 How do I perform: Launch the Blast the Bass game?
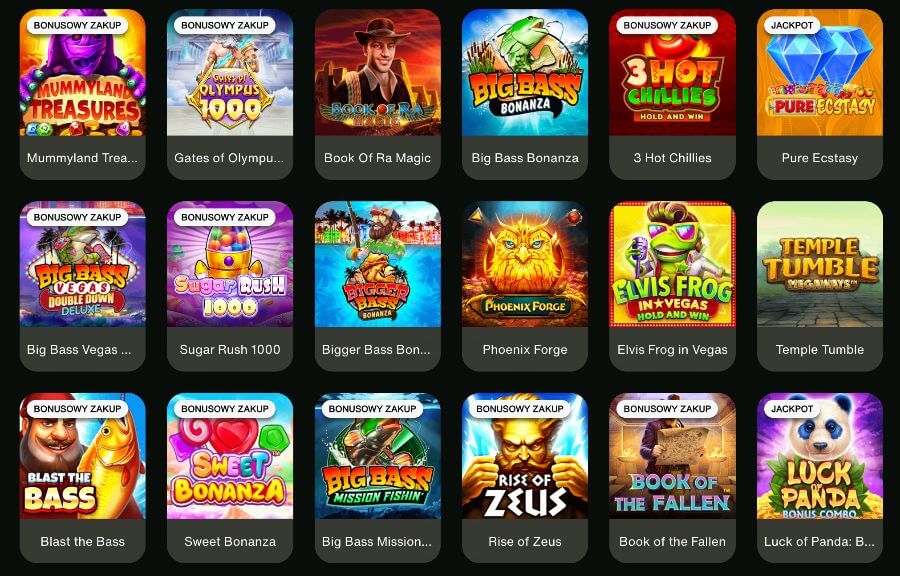tap(83, 477)
